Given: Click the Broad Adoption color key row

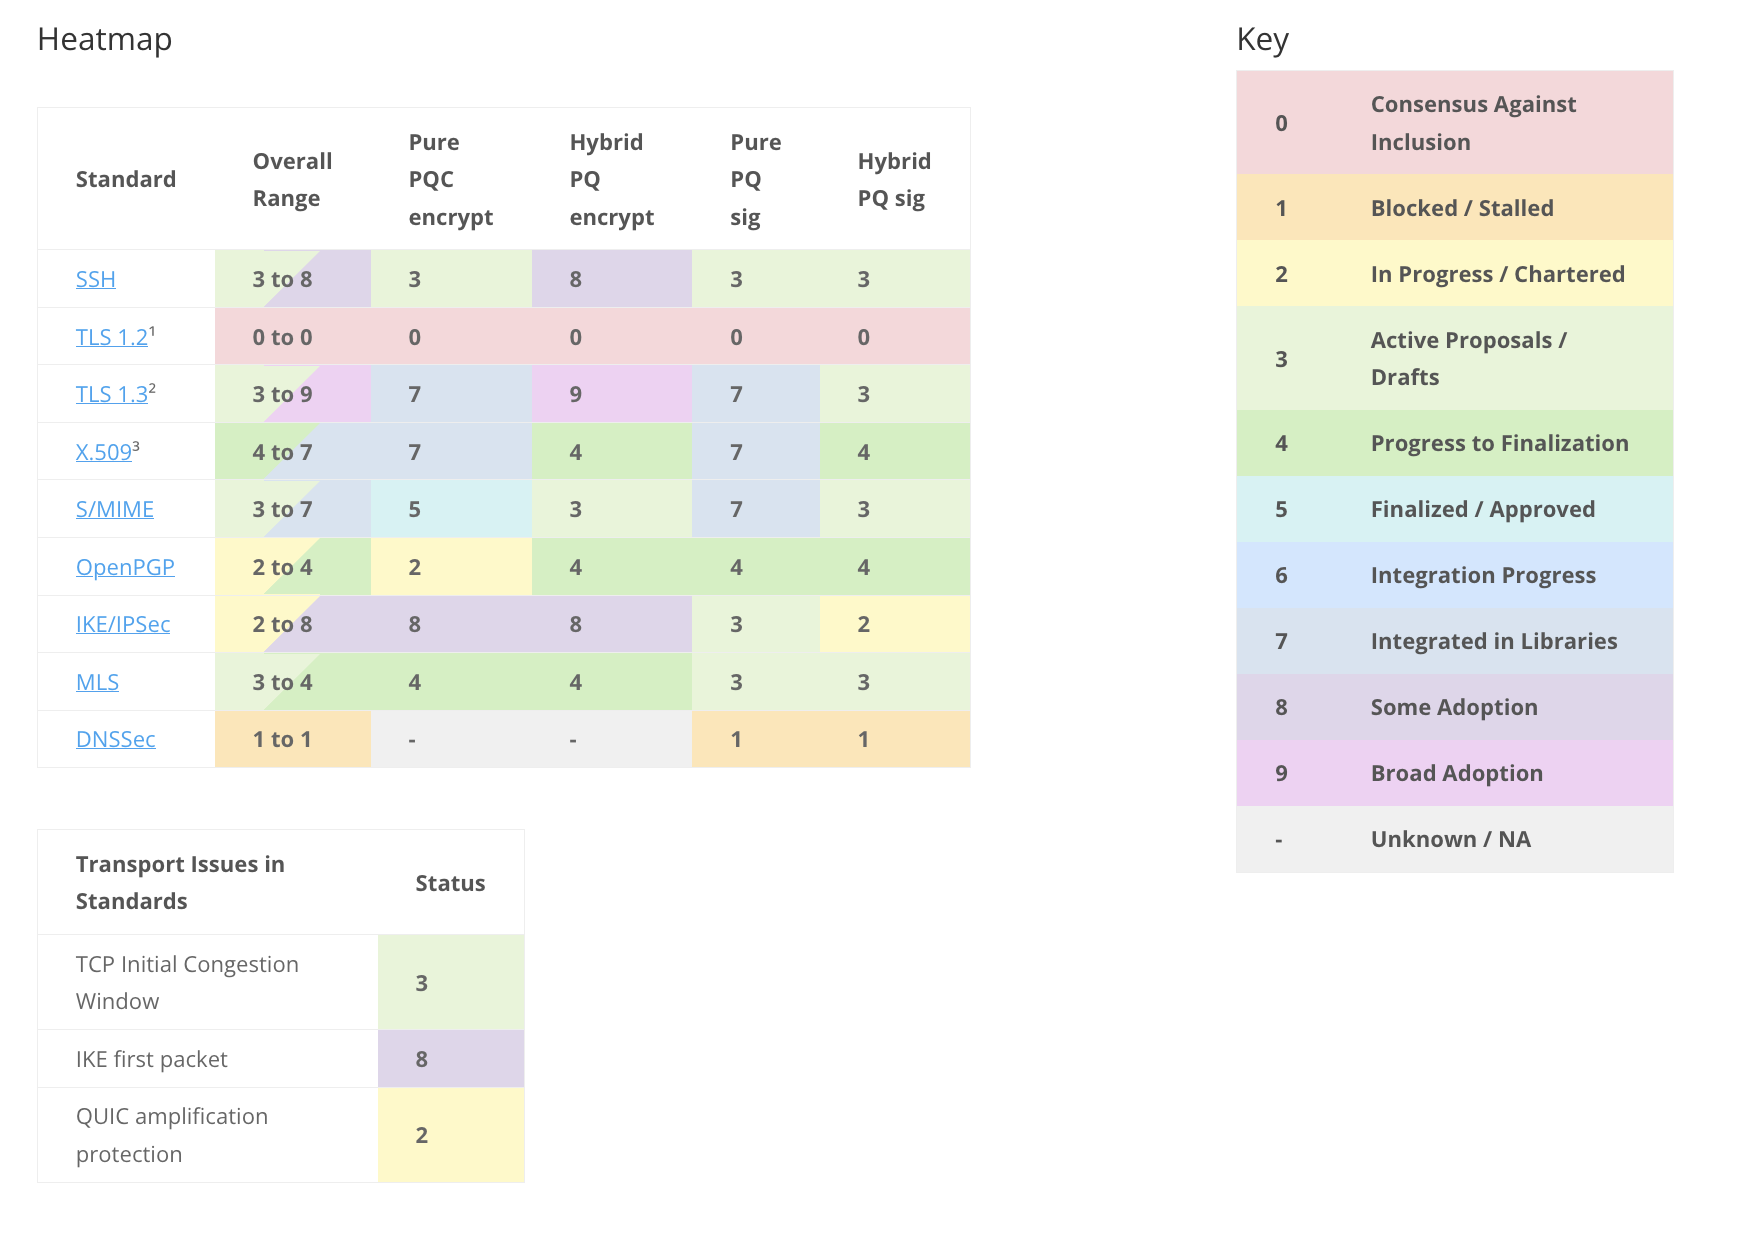Looking at the screenshot, I should 1455,773.
